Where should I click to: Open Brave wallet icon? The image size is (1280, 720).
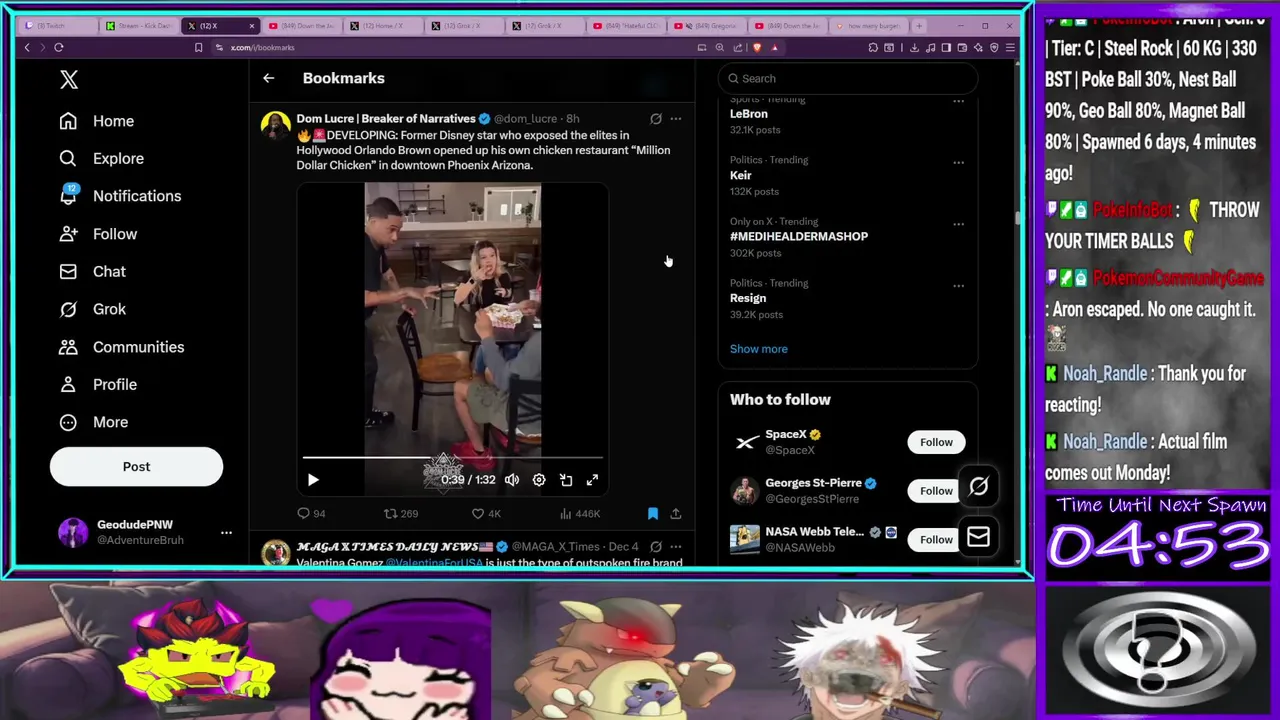[x=962, y=47]
